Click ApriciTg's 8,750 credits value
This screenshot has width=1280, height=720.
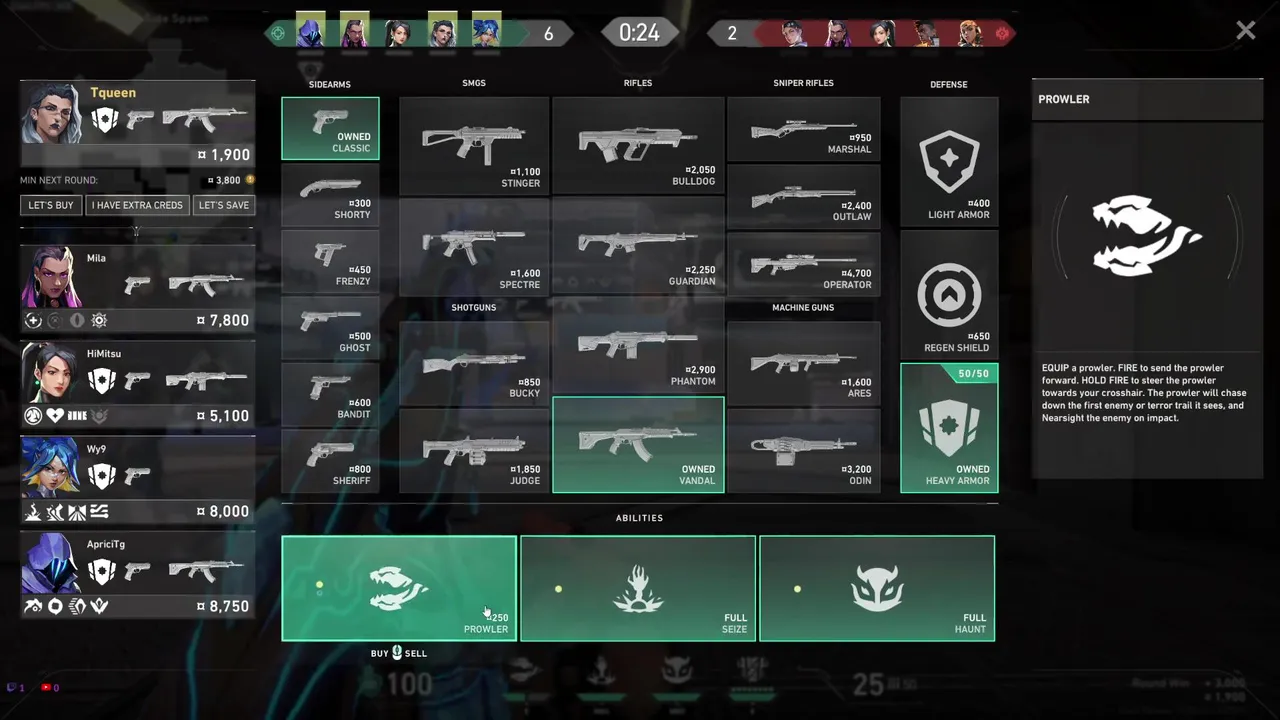pyautogui.click(x=223, y=606)
